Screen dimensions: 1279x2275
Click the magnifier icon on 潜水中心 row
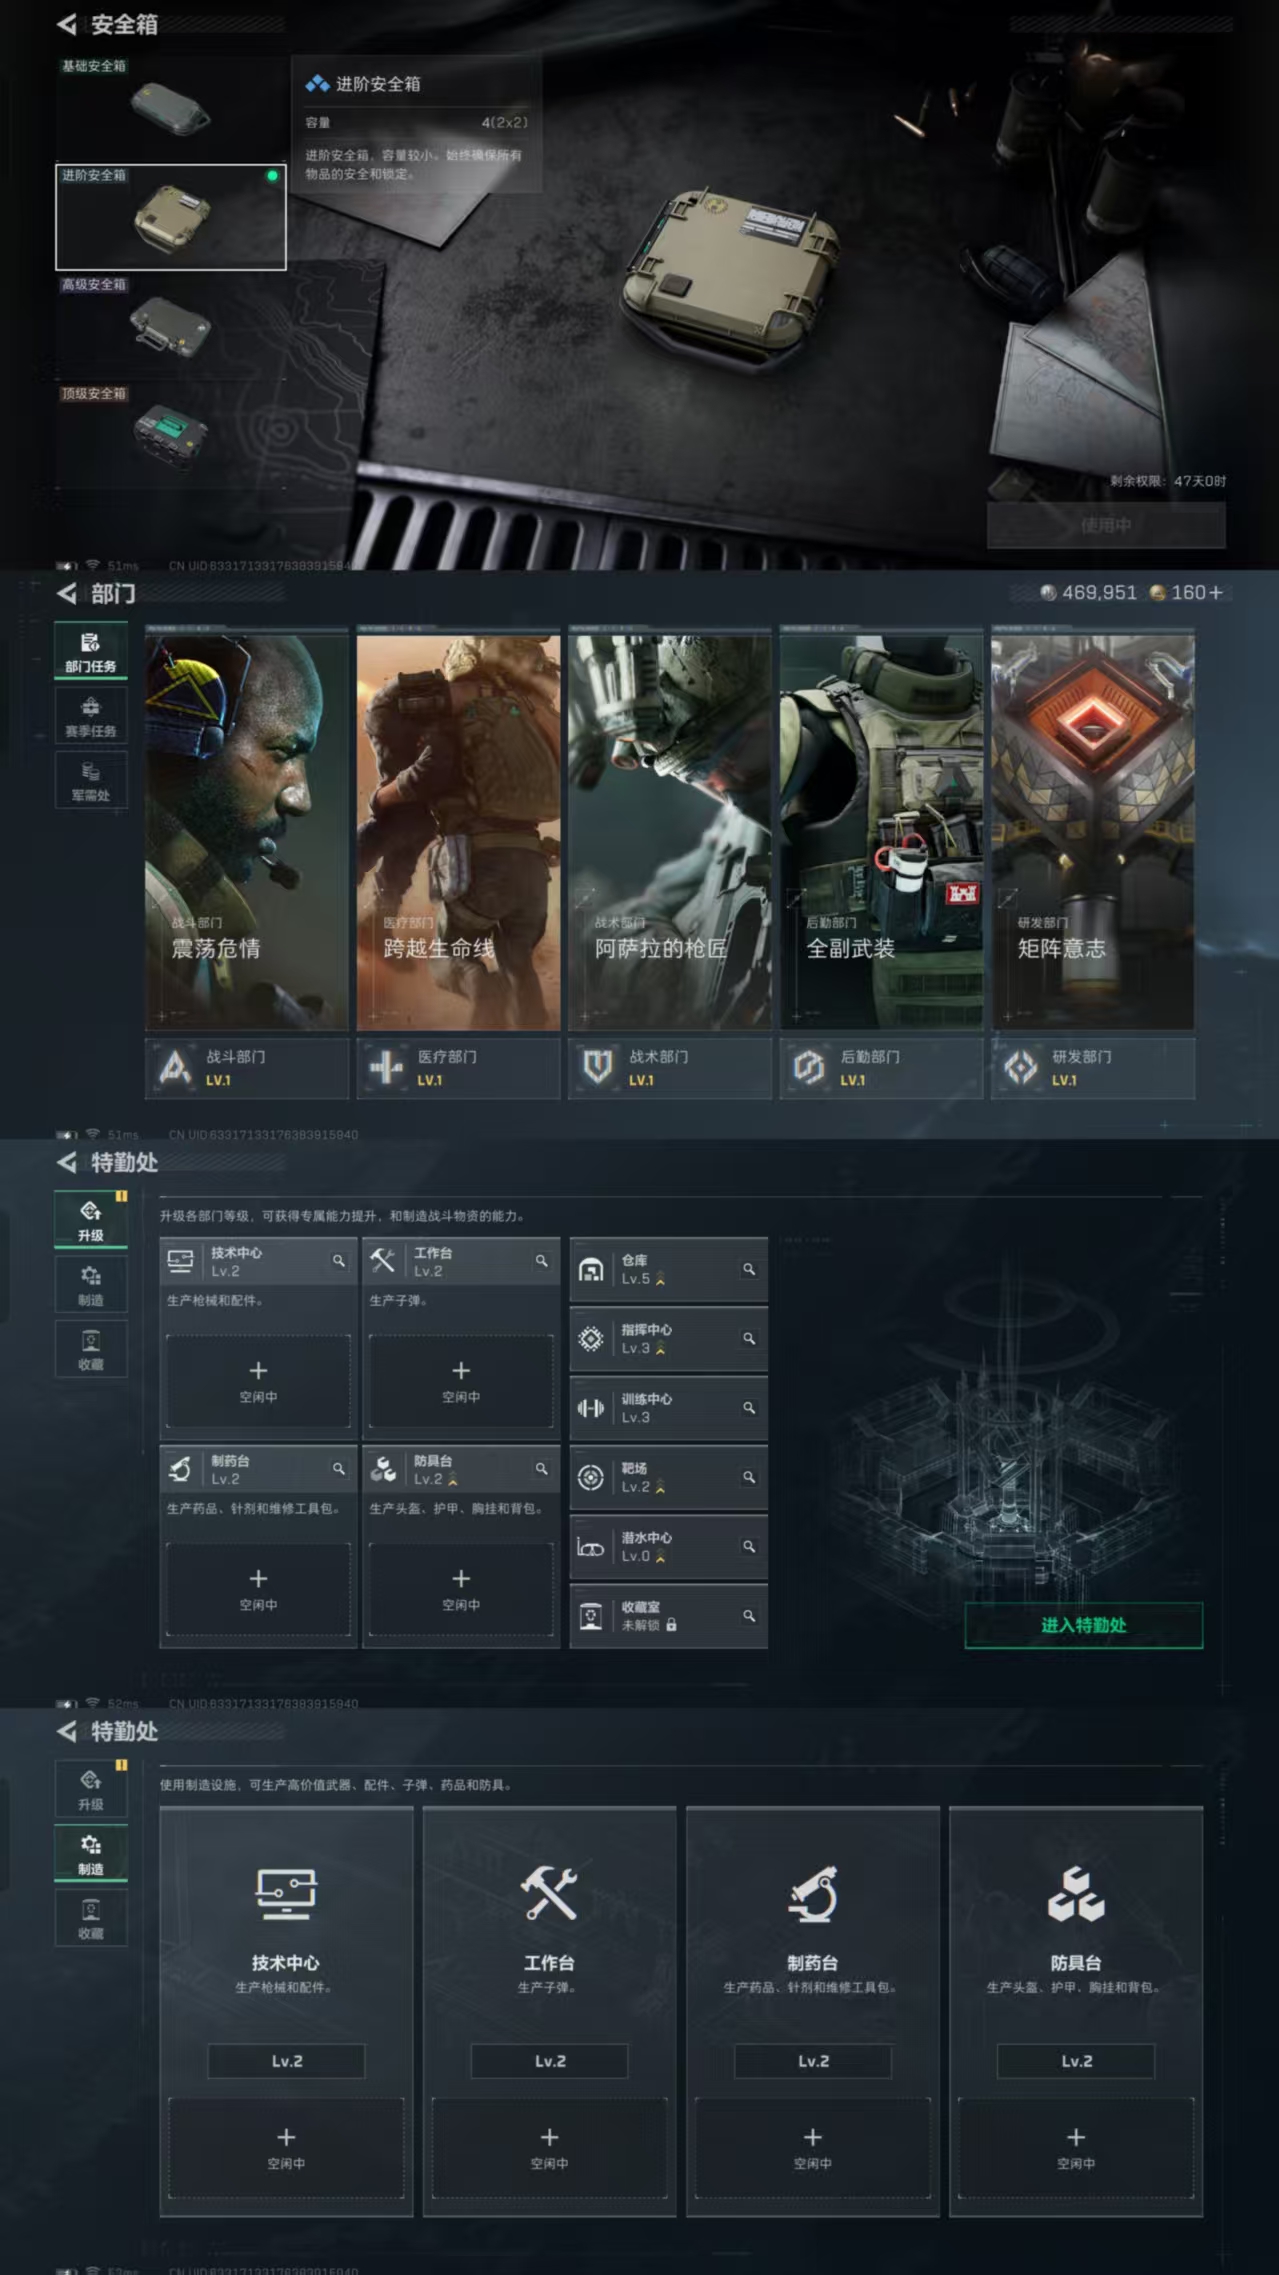748,1546
